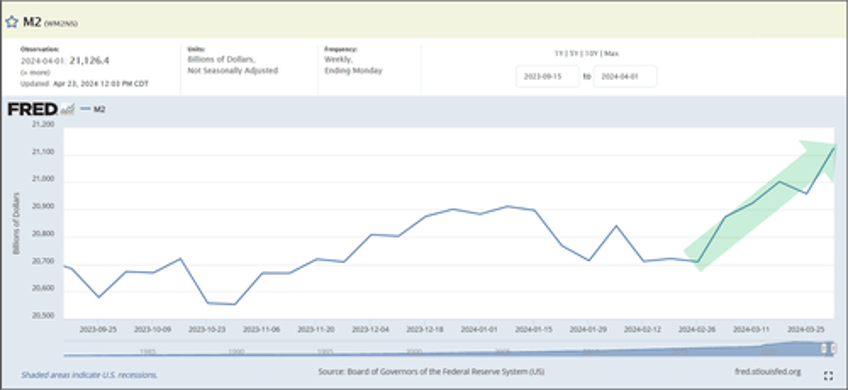Click the FRED logo

click(32, 109)
